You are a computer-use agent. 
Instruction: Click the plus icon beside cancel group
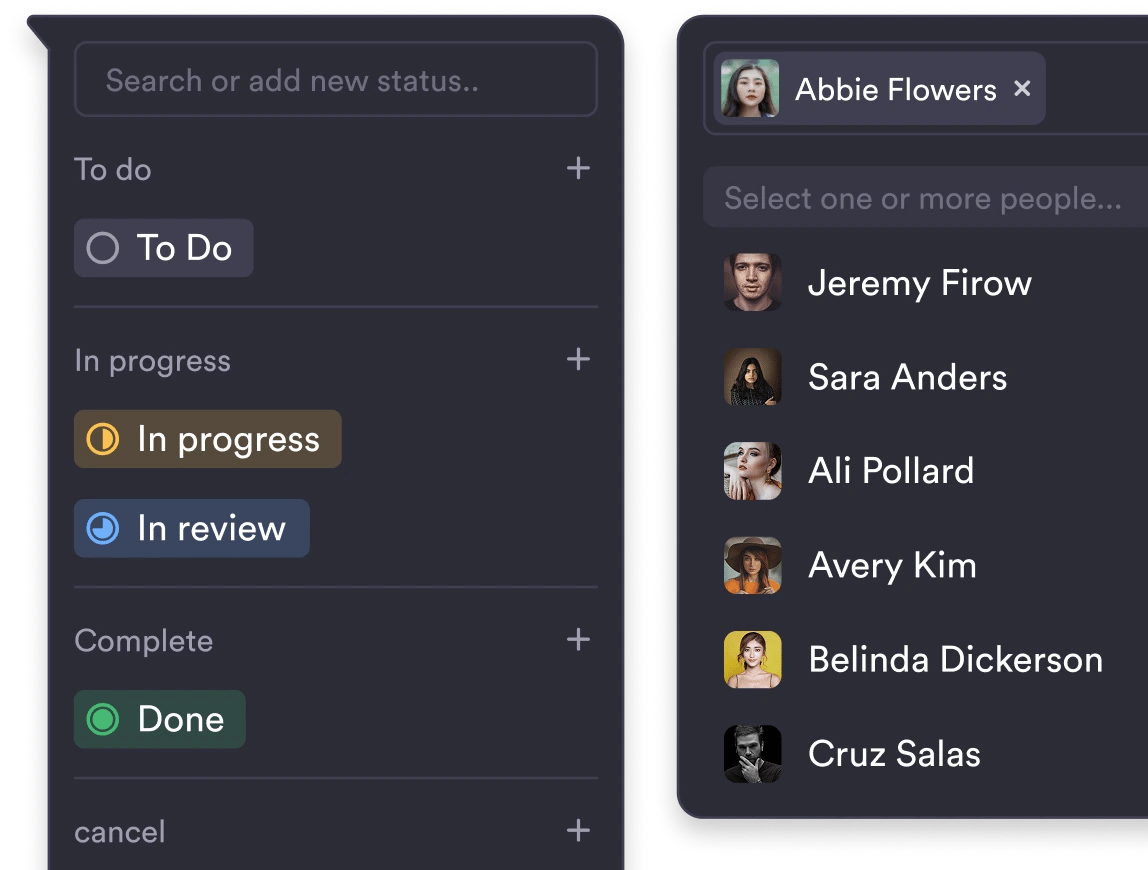(x=578, y=830)
